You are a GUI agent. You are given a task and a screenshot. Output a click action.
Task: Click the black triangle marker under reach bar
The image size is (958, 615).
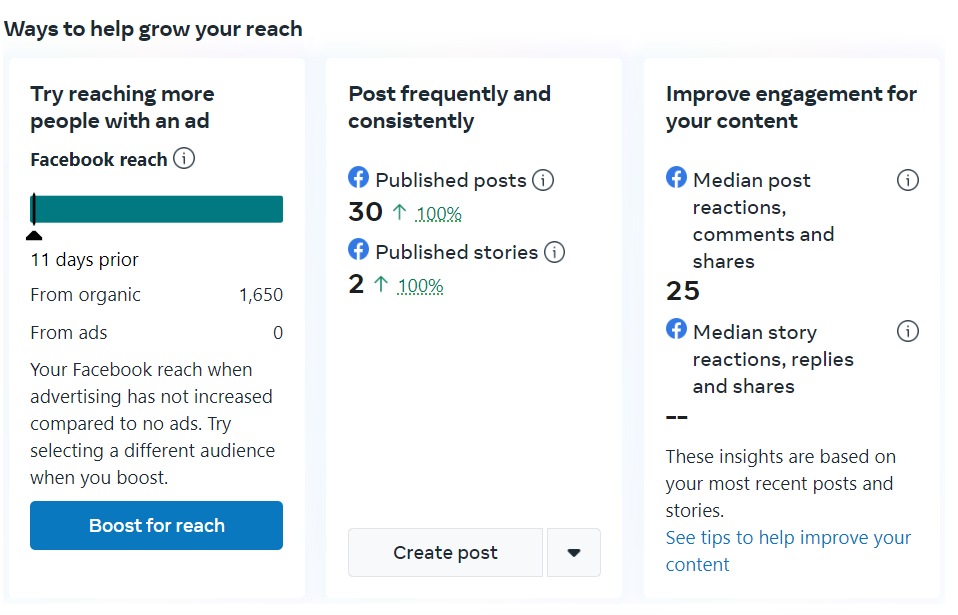pos(34,235)
